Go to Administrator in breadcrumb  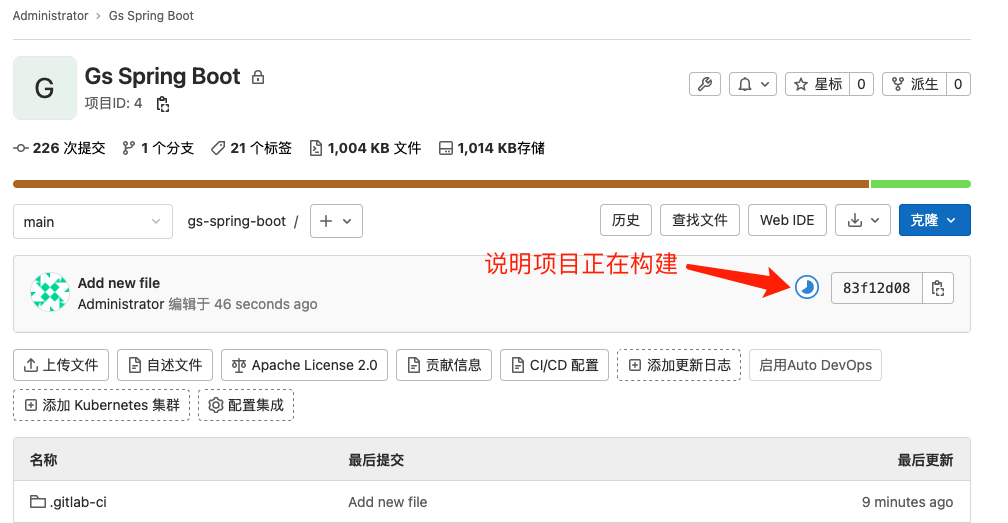pos(51,15)
